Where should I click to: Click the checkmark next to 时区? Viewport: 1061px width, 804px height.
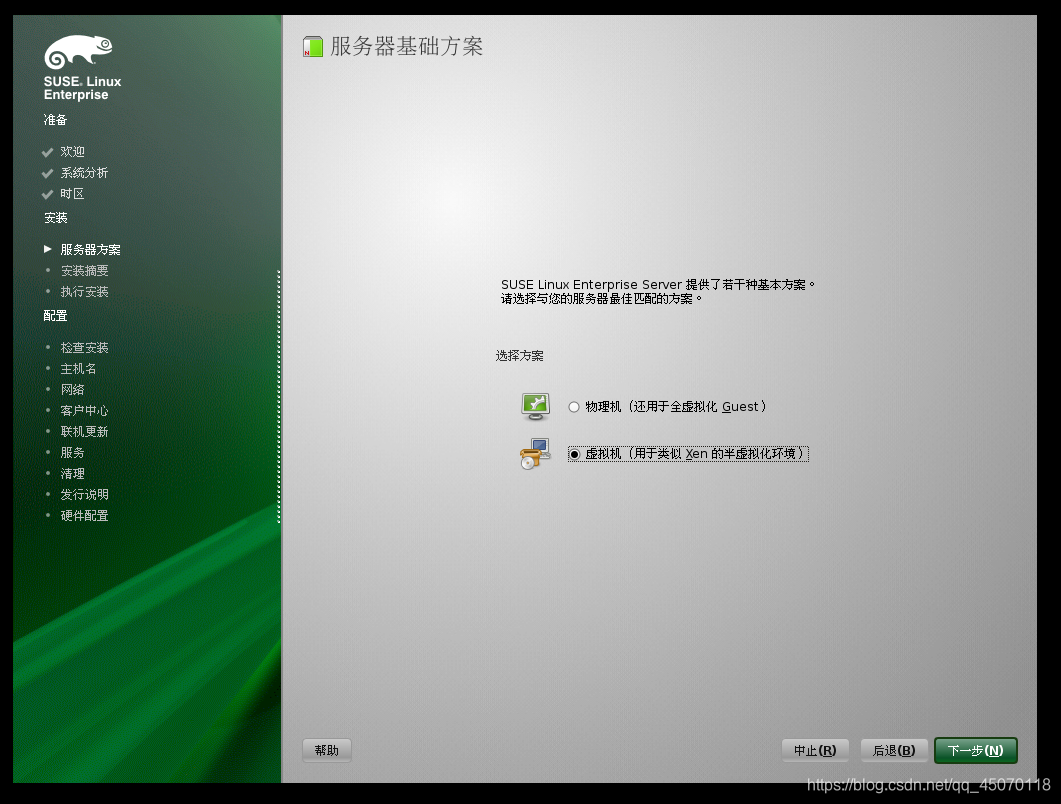pyautogui.click(x=47, y=194)
